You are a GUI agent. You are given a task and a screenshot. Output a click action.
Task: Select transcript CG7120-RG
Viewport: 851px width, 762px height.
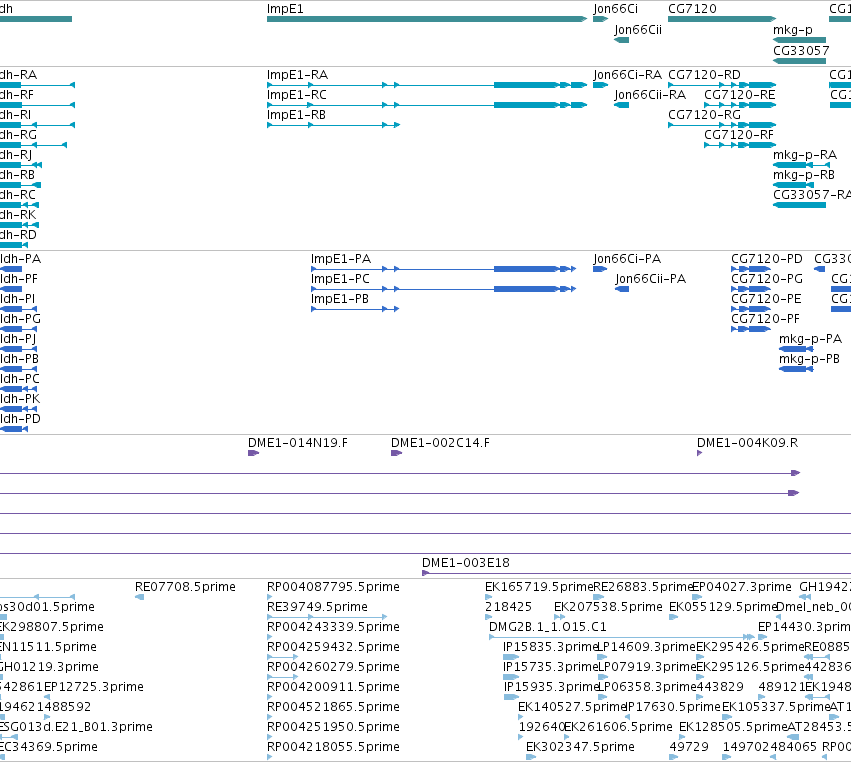pos(704,115)
